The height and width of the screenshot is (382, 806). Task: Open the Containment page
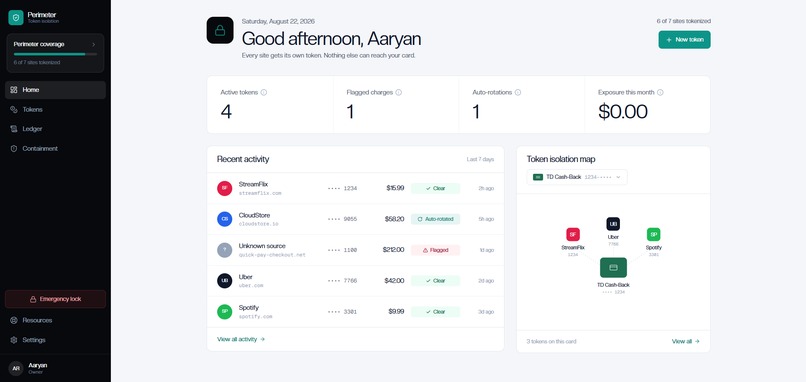pos(56,149)
